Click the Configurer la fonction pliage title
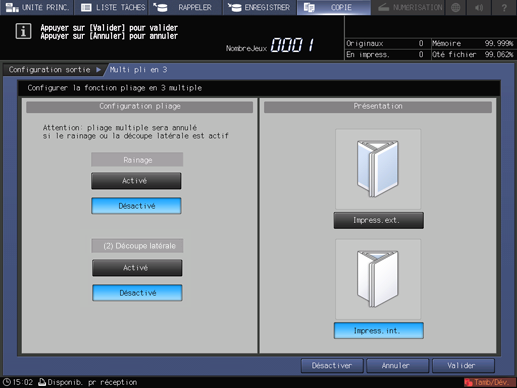This screenshot has width=517, height=388. point(115,88)
